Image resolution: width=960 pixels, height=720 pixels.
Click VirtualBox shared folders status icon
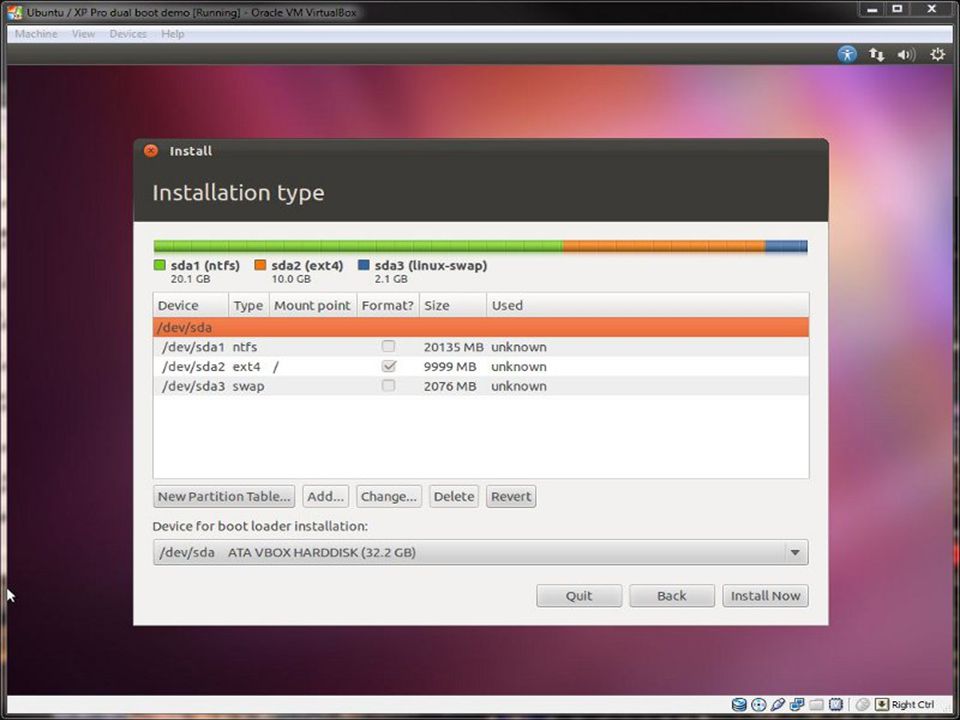816,705
